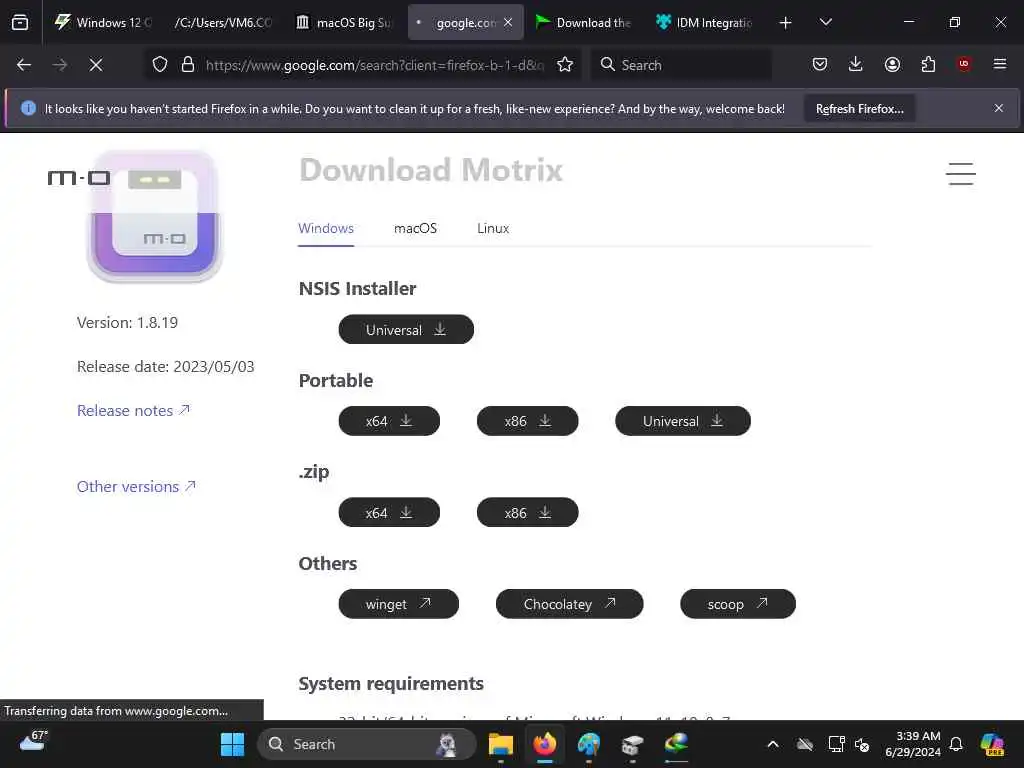1024x768 pixels.
Task: Select the Windows platform tab
Action: [326, 229]
